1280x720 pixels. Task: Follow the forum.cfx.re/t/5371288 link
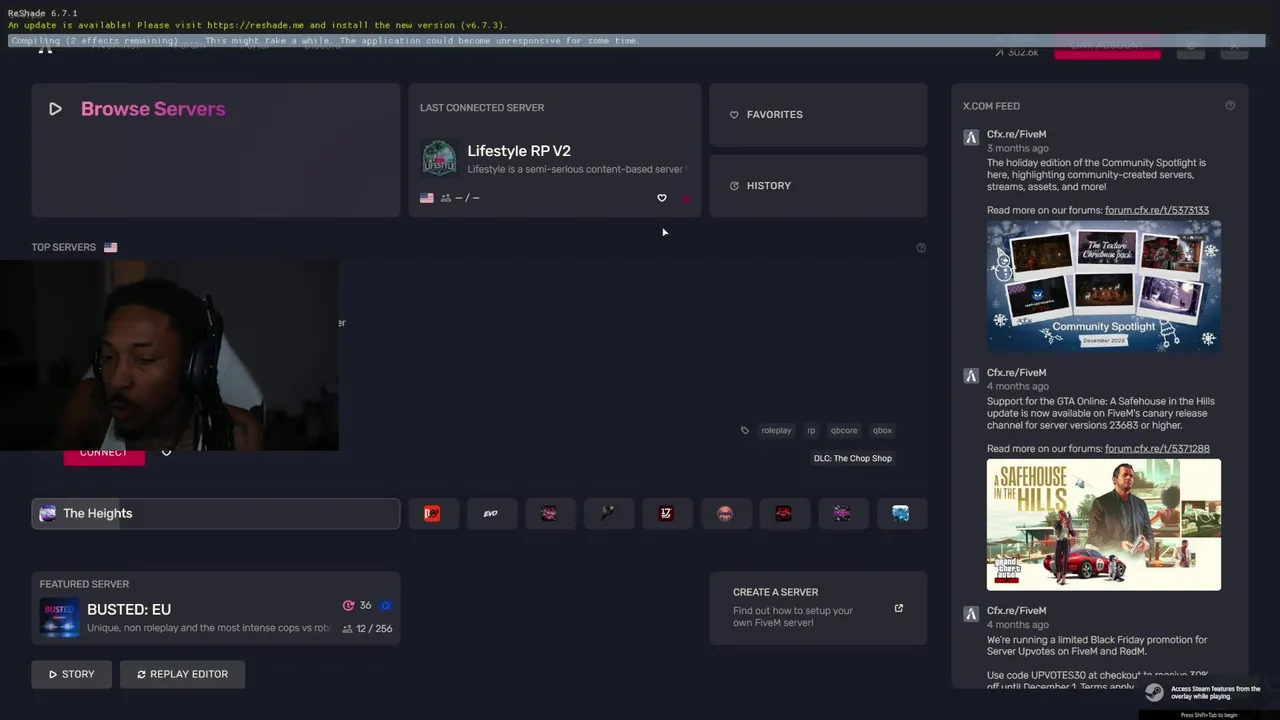[1157, 449]
